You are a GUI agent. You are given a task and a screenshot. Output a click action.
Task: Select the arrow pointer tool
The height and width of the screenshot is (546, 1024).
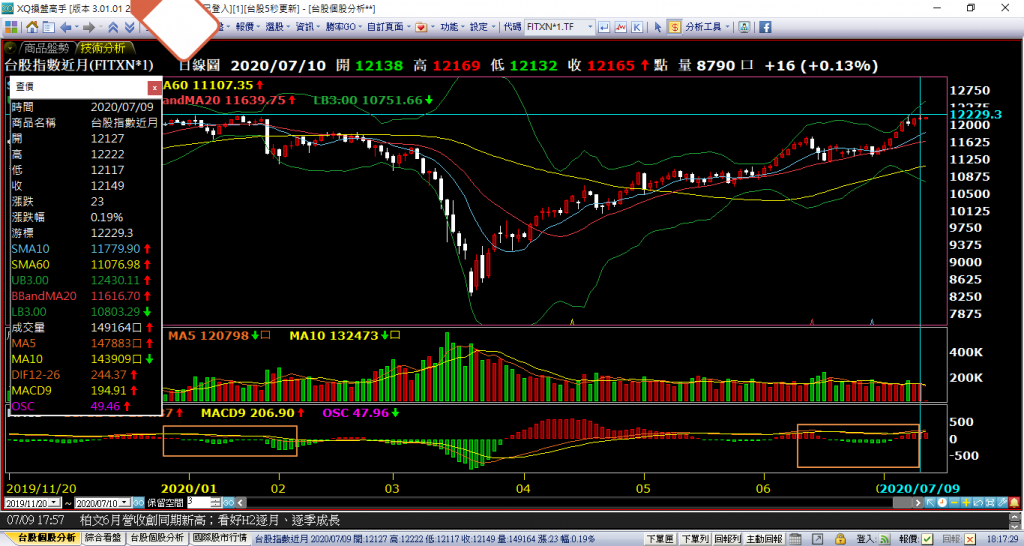tap(656, 27)
